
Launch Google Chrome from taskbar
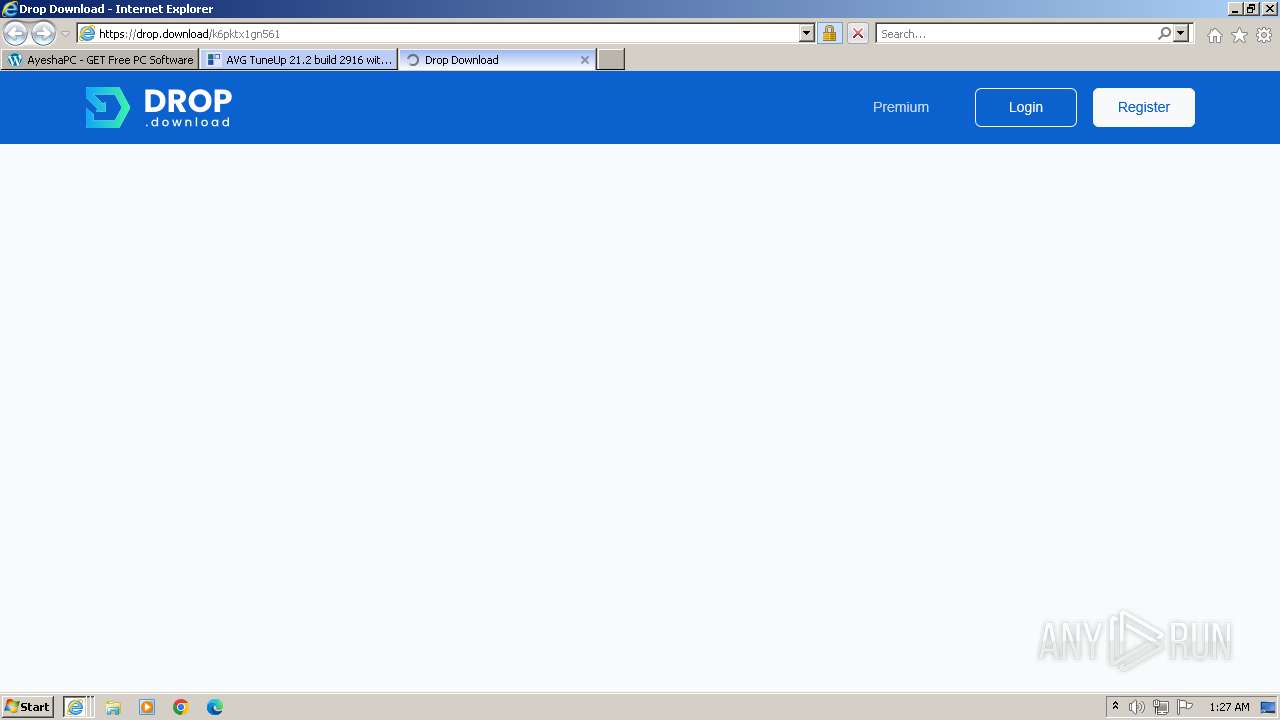click(x=181, y=707)
